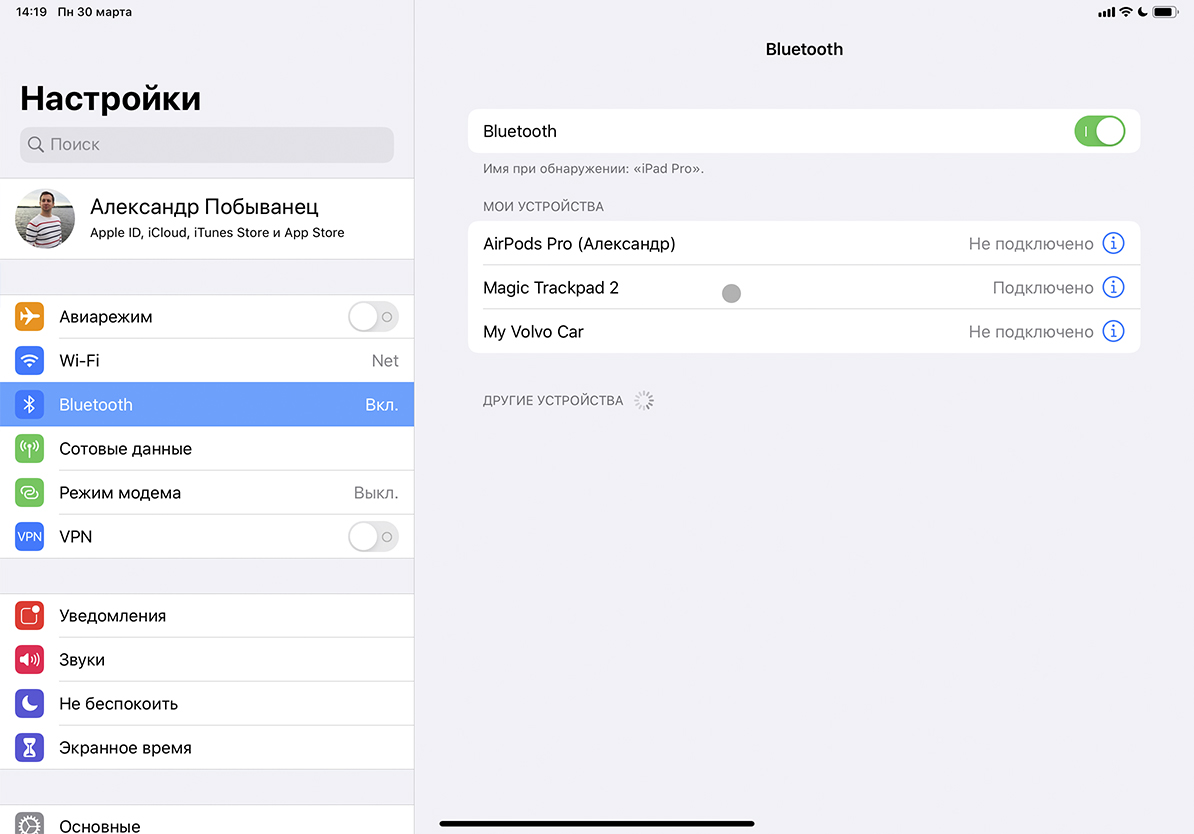Connect to My Volvo Car
Screen dimensions: 1194x834
point(804,331)
